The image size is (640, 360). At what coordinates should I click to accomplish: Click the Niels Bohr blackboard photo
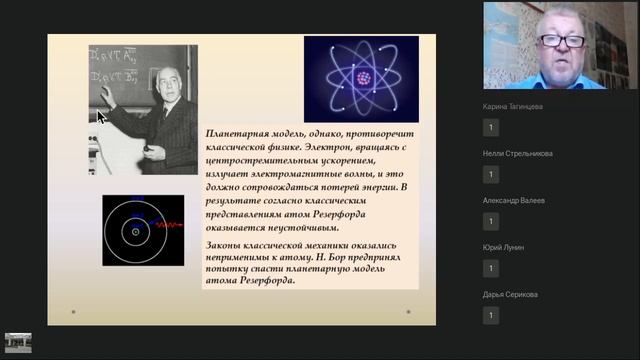coord(143,110)
